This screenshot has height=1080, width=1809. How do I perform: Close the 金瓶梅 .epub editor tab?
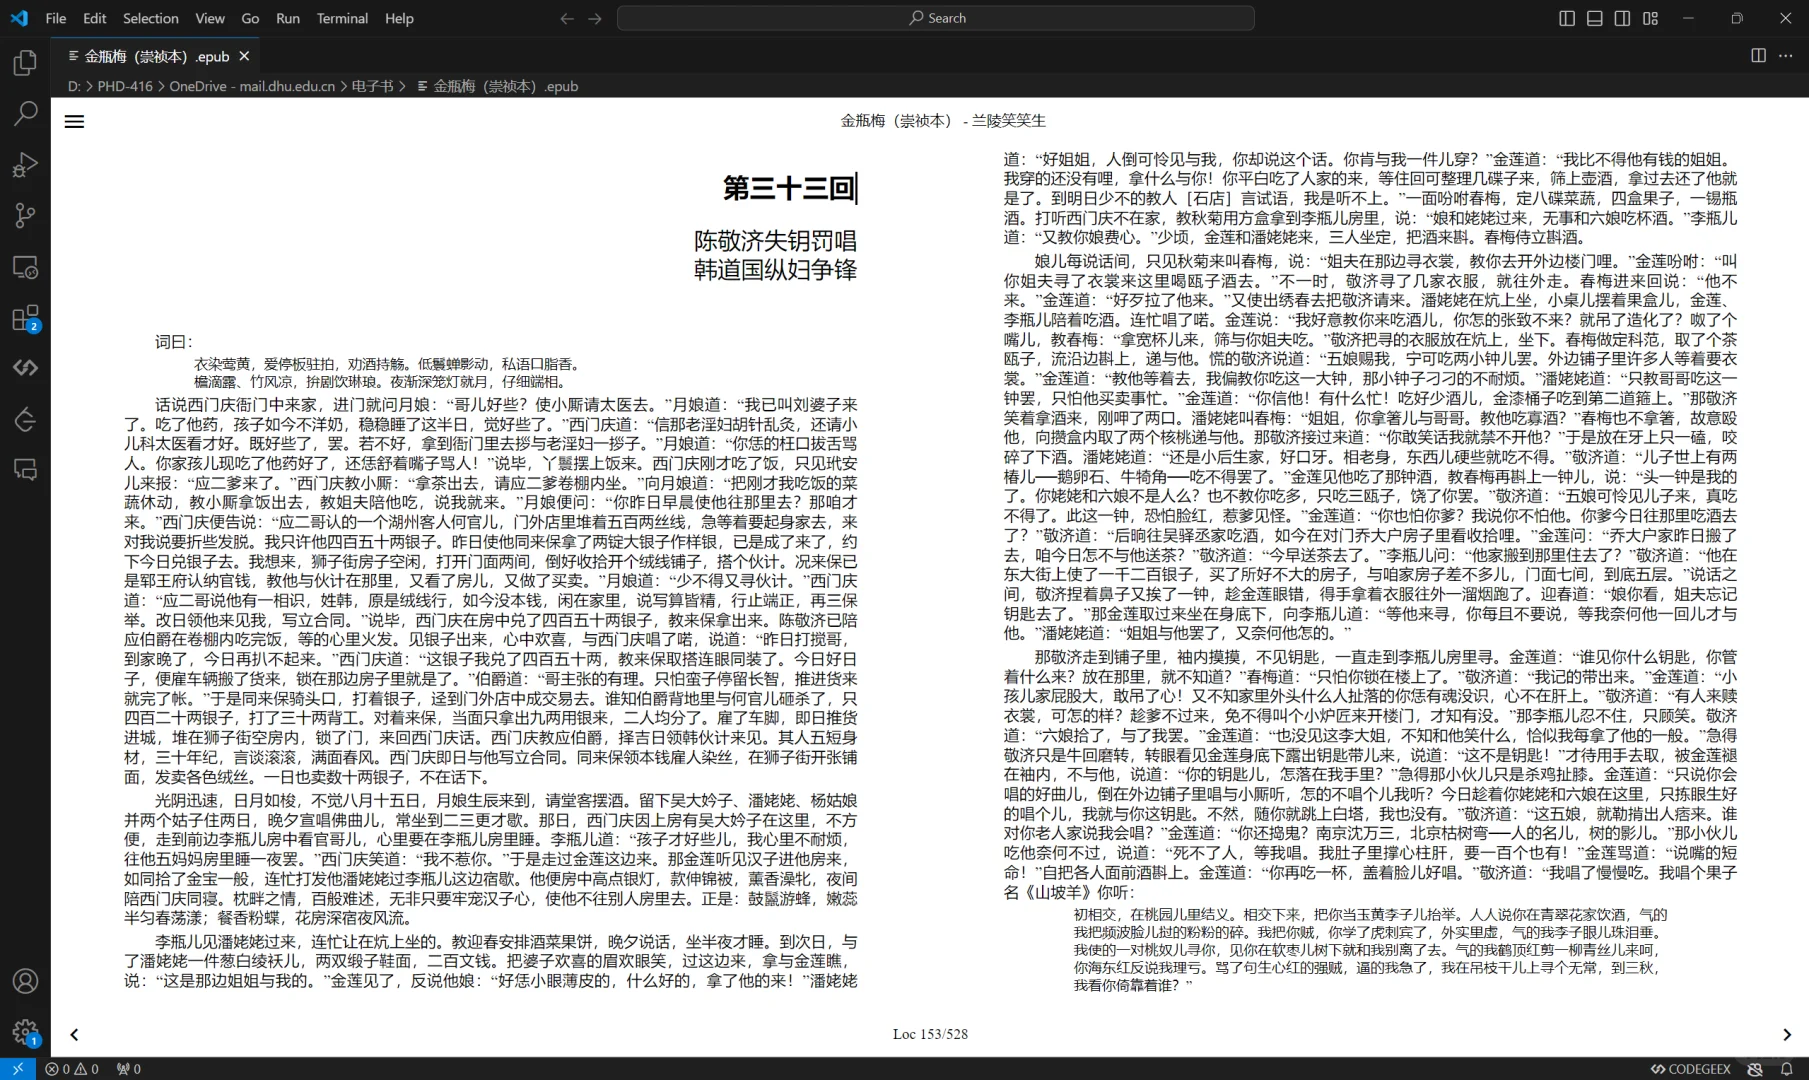244,56
